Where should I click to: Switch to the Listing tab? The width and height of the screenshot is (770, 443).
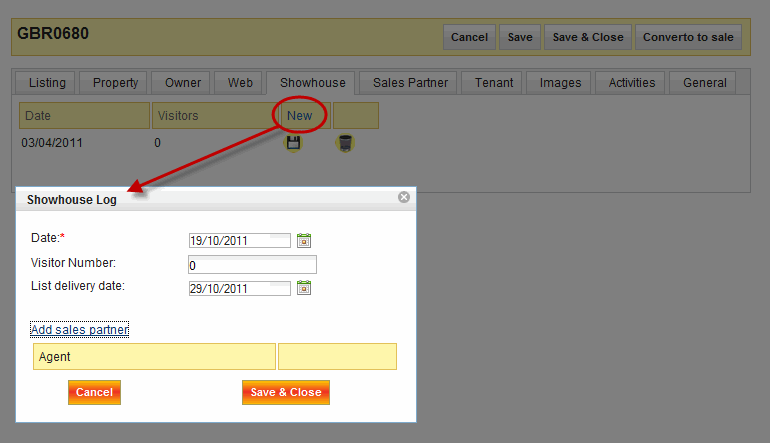47,83
